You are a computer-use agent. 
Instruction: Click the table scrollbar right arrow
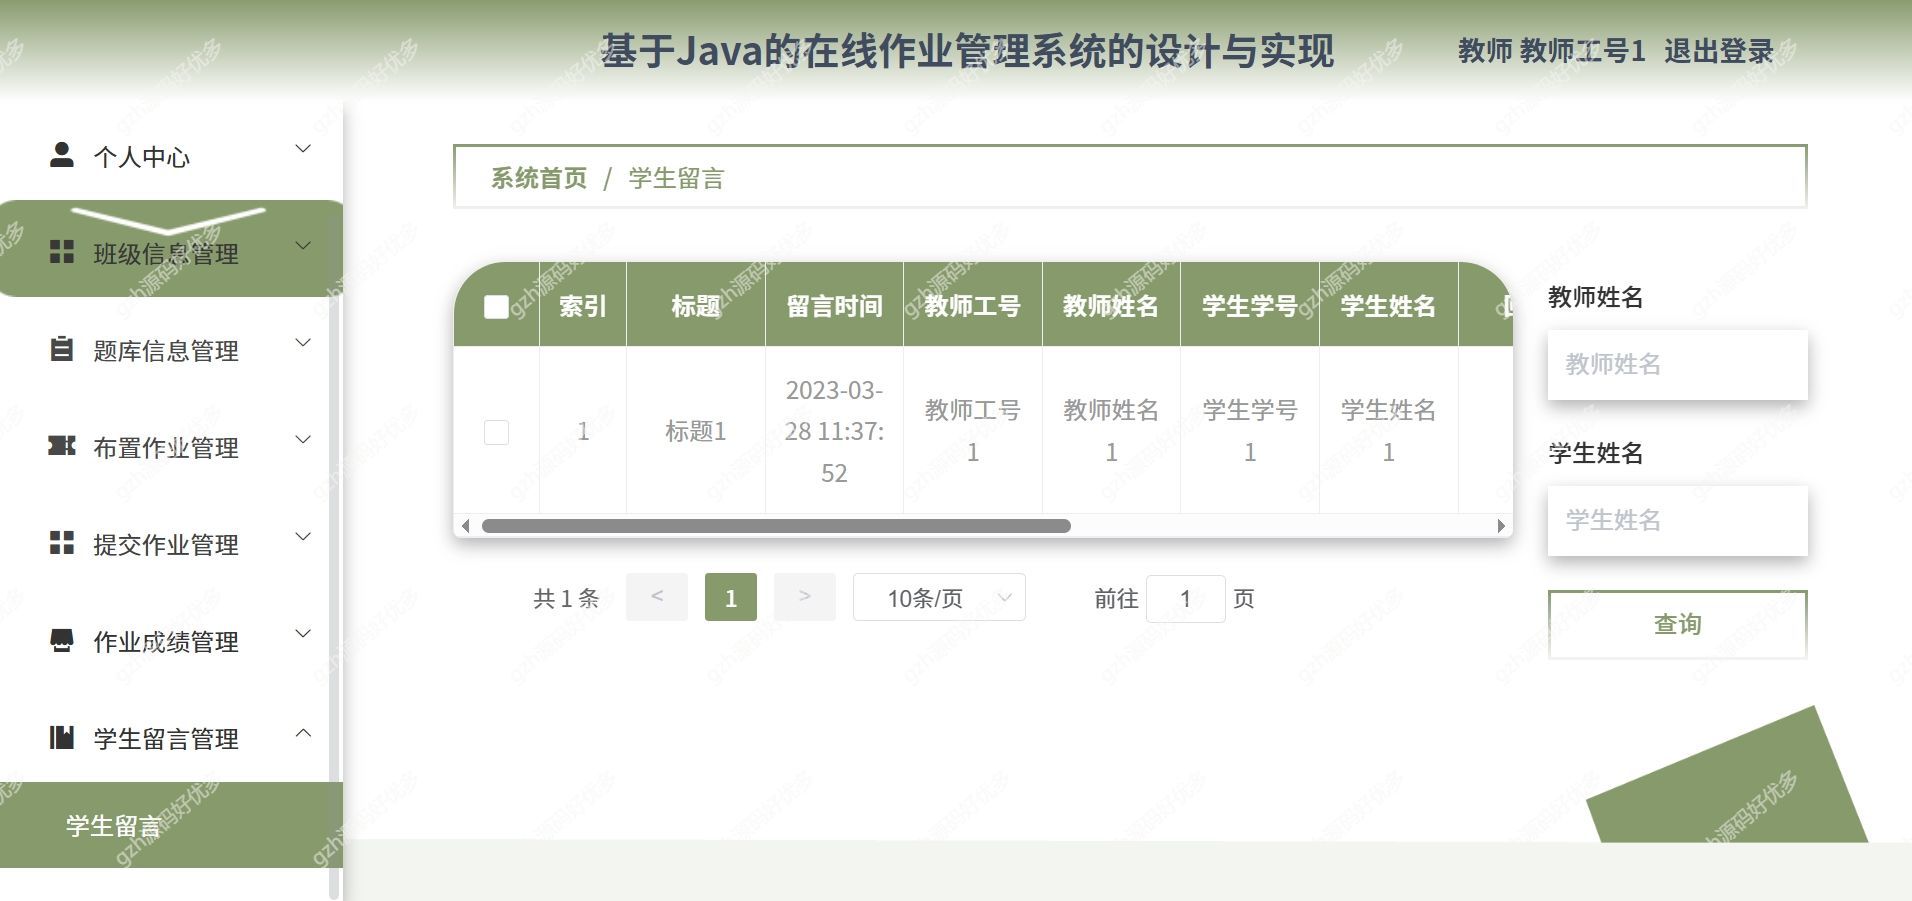pyautogui.click(x=1500, y=526)
